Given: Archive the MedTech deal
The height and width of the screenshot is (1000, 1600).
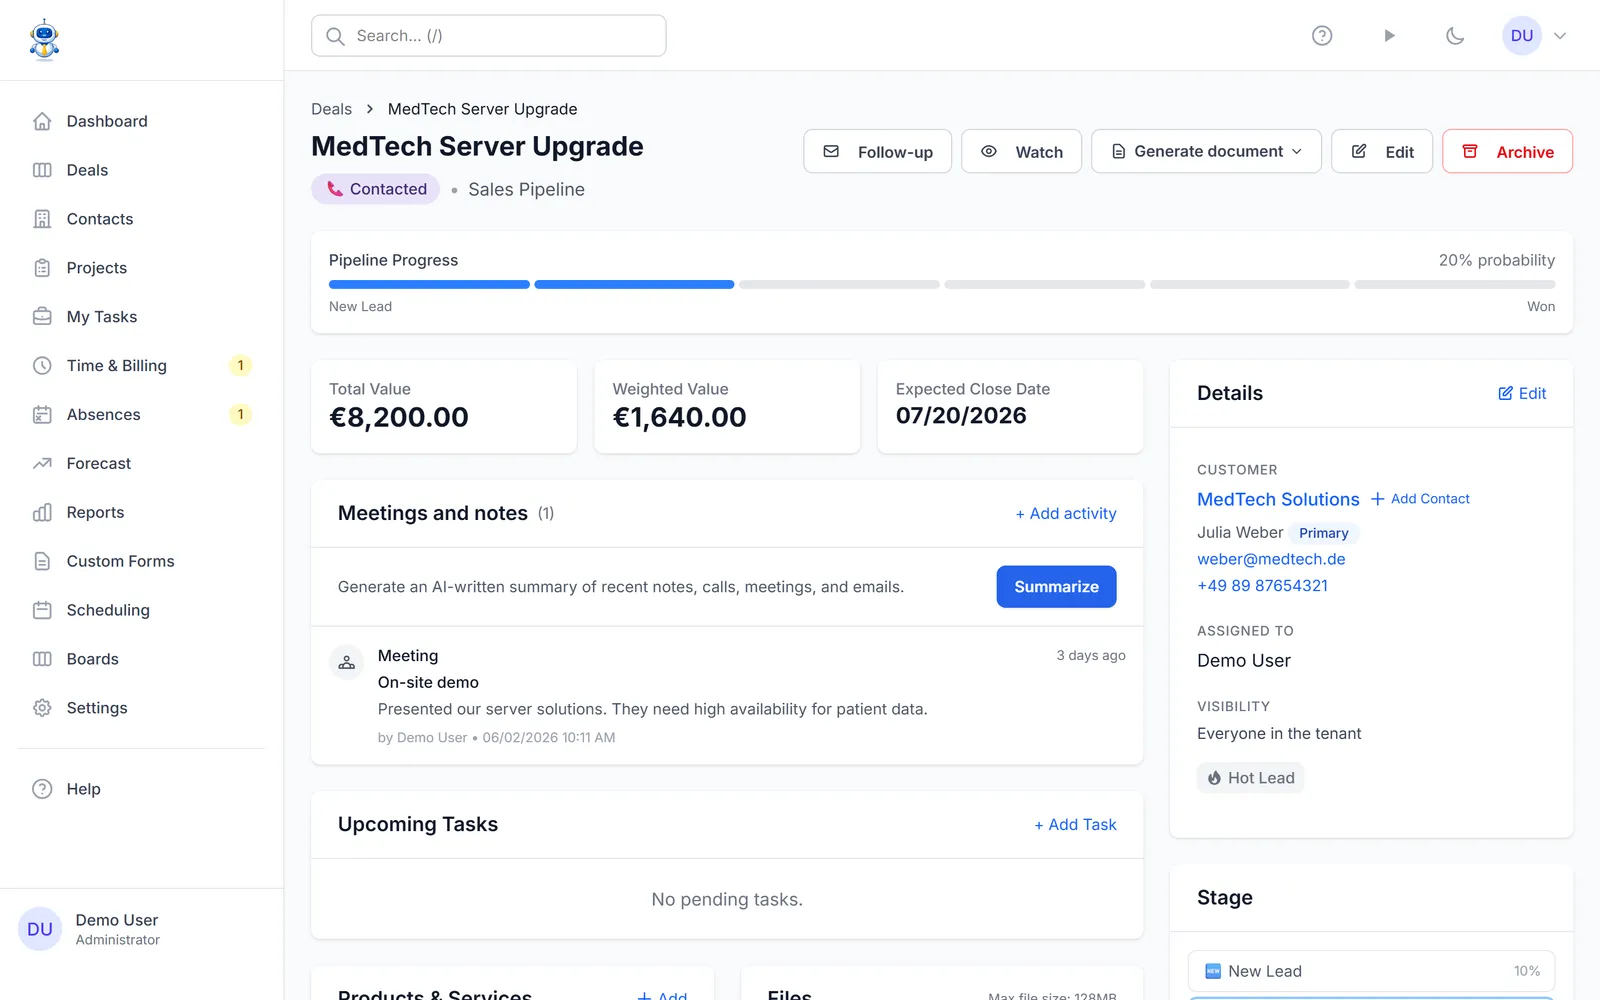Looking at the screenshot, I should (x=1507, y=152).
